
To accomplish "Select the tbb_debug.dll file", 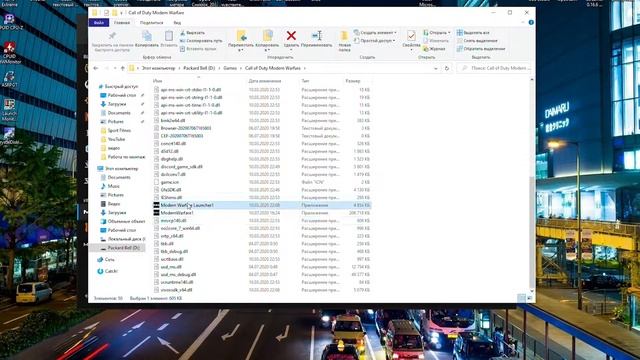I will pos(261,251).
